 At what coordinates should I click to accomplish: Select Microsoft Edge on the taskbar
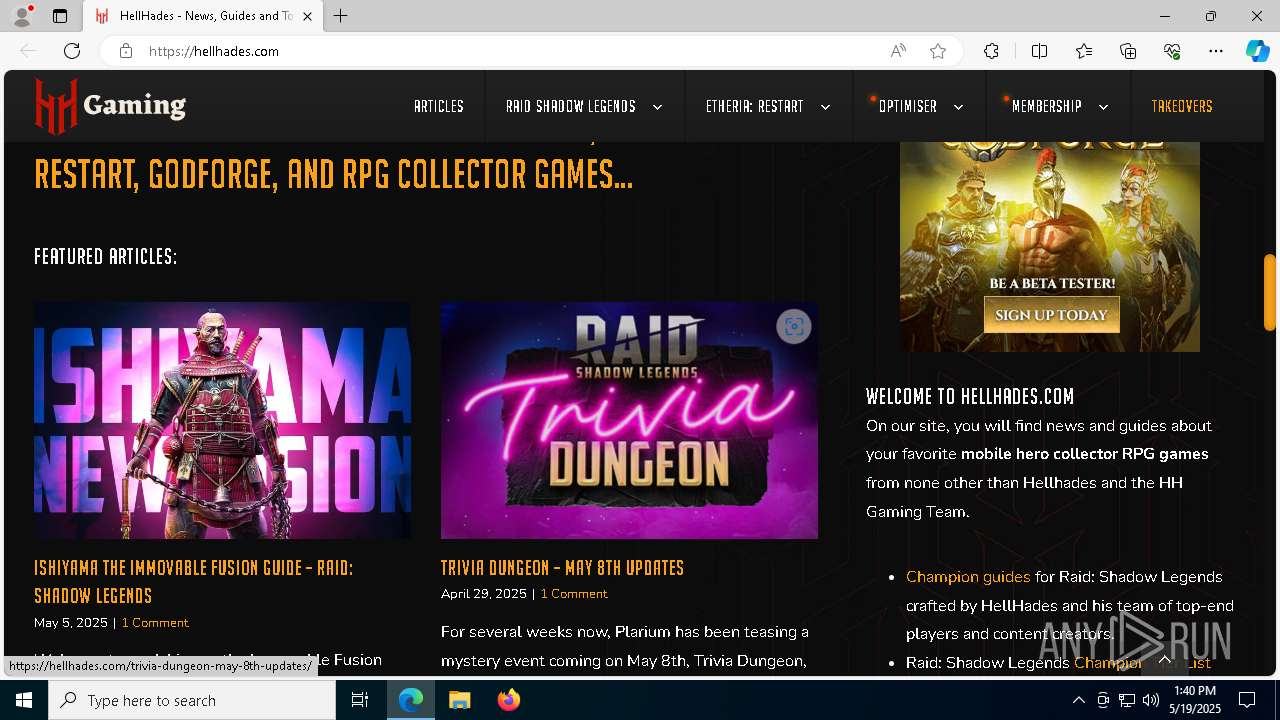click(x=411, y=700)
